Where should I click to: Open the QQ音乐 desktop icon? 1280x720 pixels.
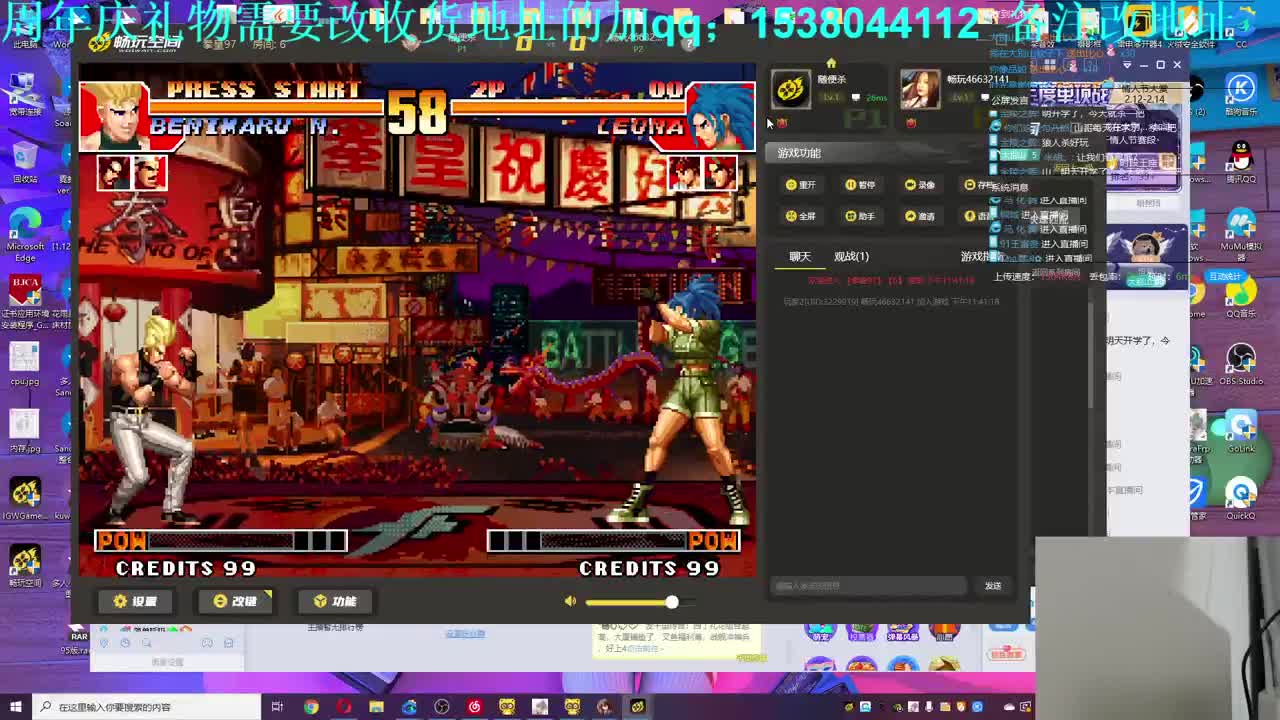click(x=1241, y=296)
